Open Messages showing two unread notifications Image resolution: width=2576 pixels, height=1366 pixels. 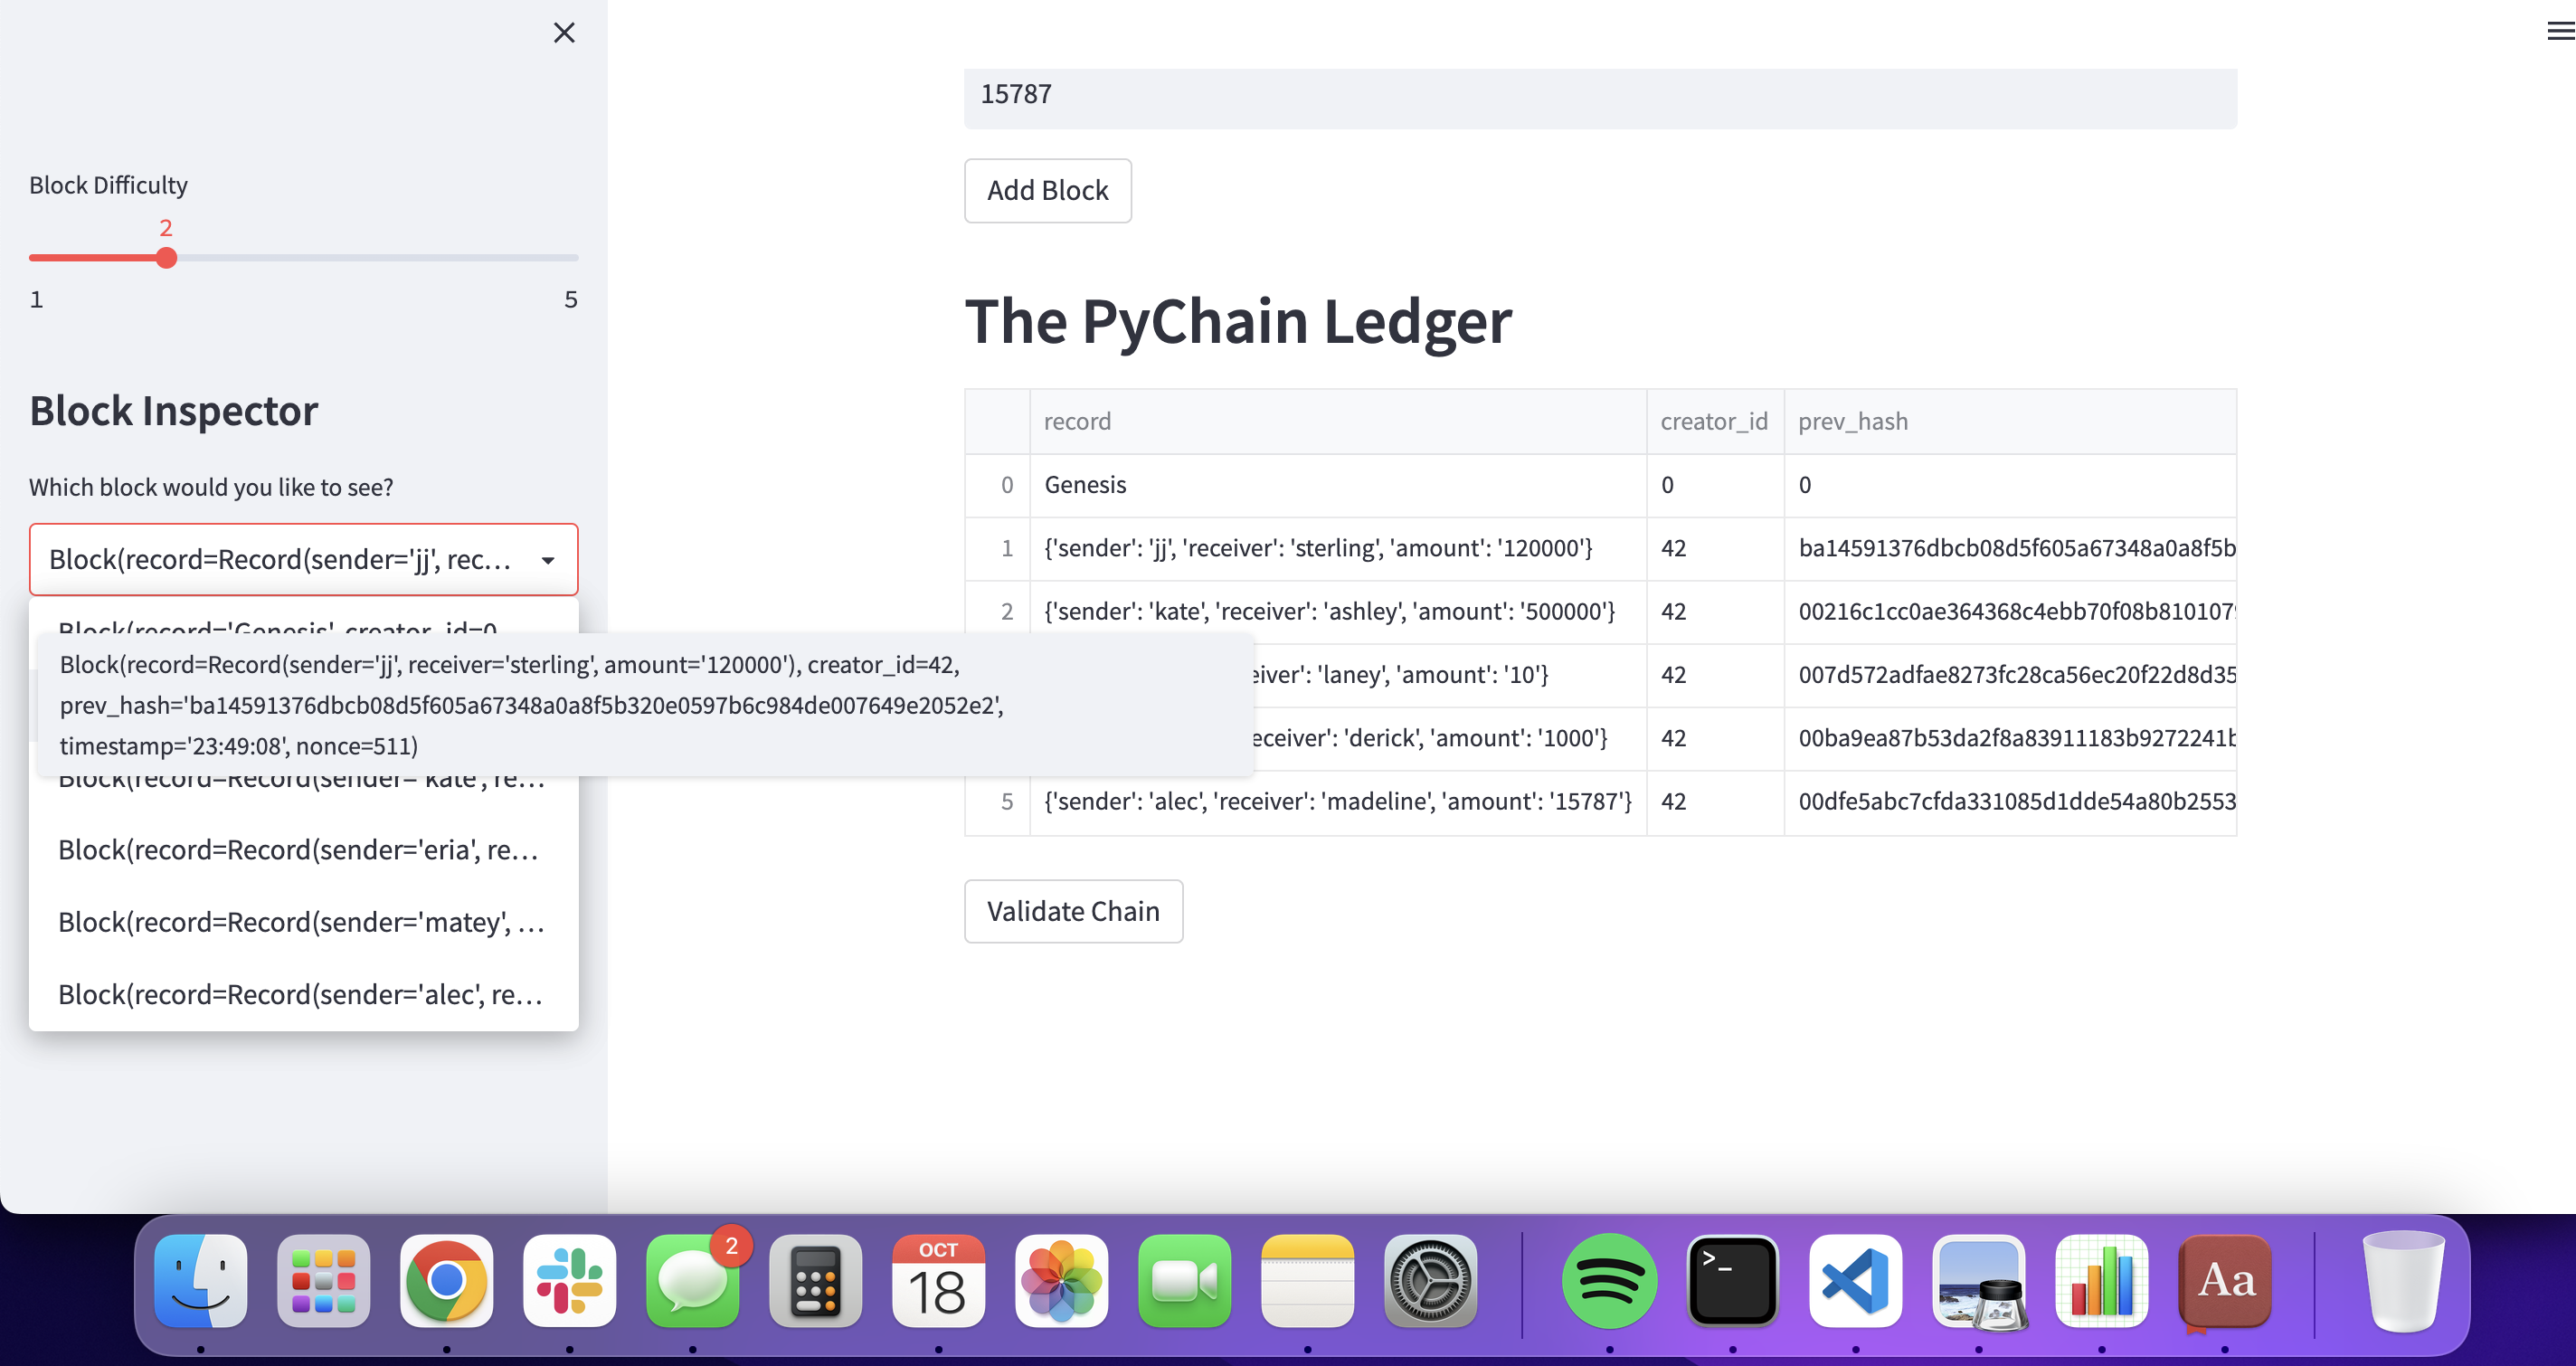[693, 1281]
